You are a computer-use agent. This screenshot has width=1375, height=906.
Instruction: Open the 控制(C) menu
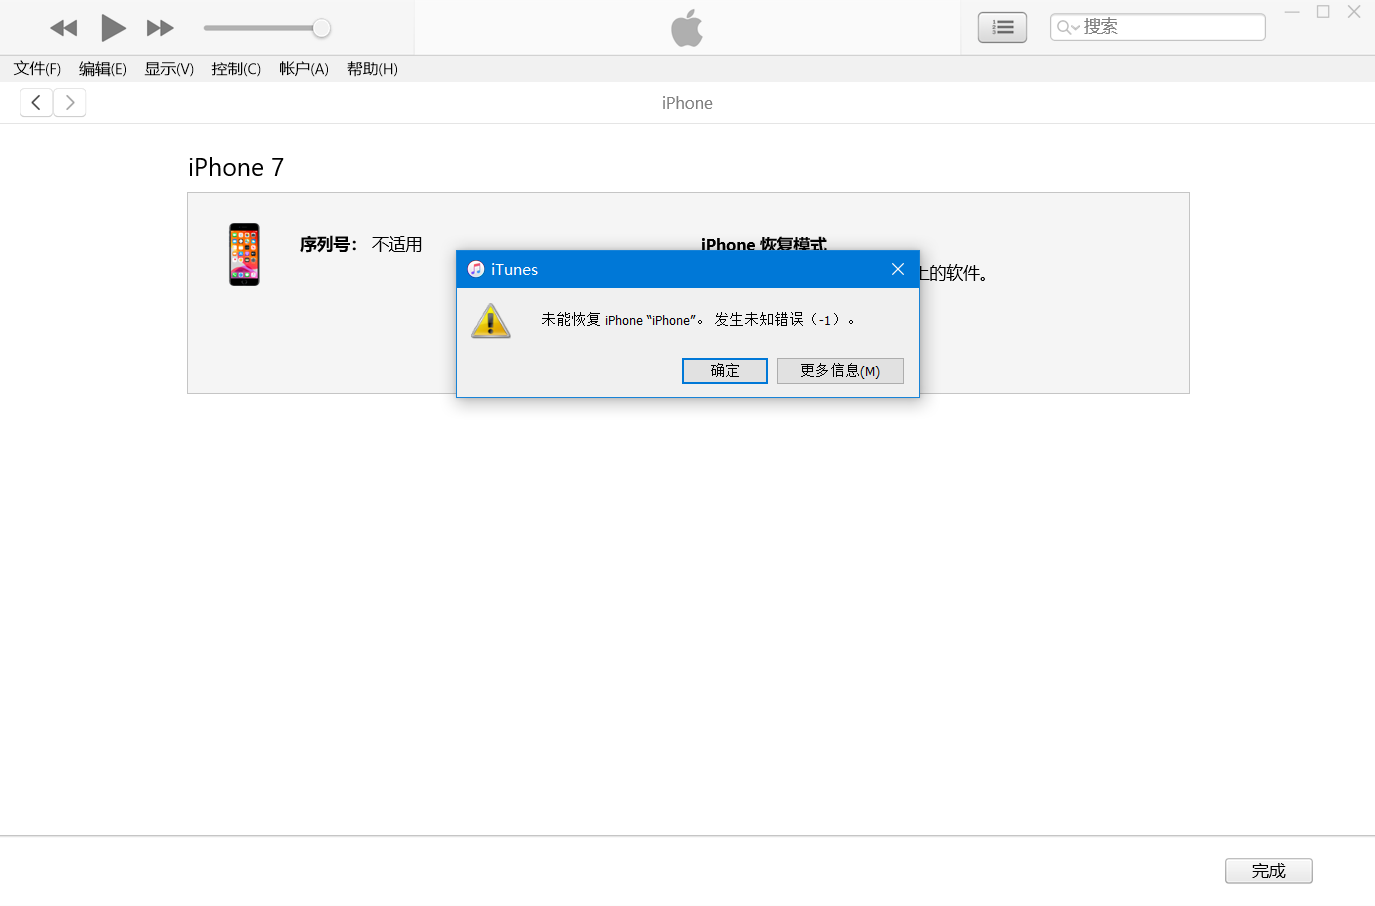pyautogui.click(x=236, y=69)
